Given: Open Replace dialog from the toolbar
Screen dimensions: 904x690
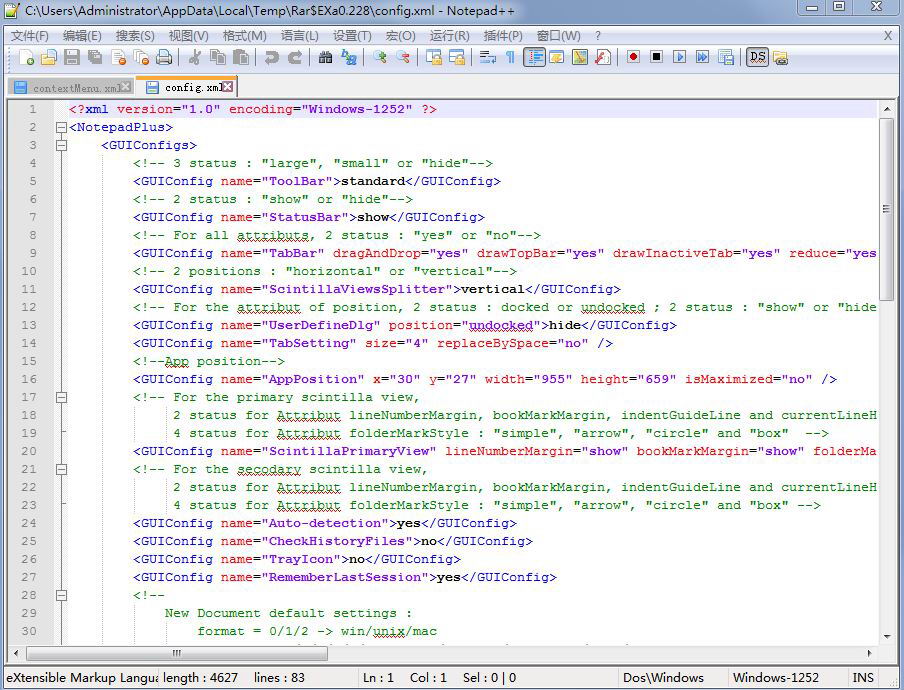Looking at the screenshot, I should tap(349, 57).
